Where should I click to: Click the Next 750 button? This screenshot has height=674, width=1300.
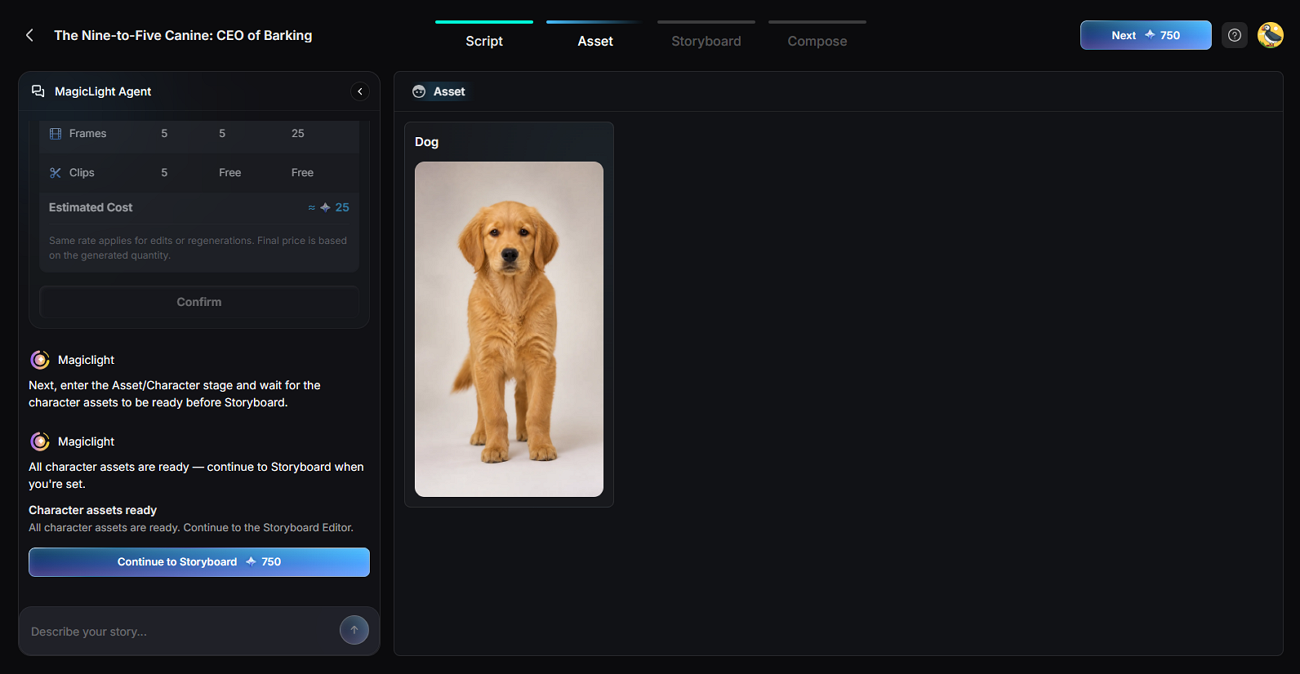(x=1146, y=35)
